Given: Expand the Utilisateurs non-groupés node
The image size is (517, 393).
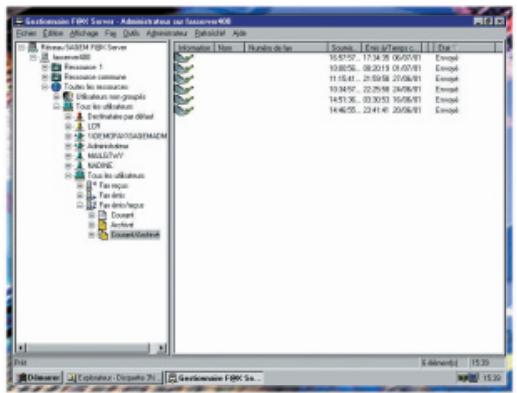Looking at the screenshot, I should pyautogui.click(x=57, y=97).
